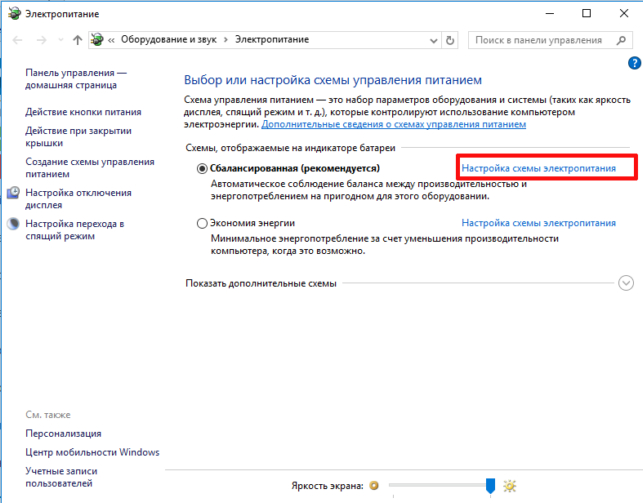
Task: Open Настройка отключения дисплея link
Action: click(x=78, y=198)
